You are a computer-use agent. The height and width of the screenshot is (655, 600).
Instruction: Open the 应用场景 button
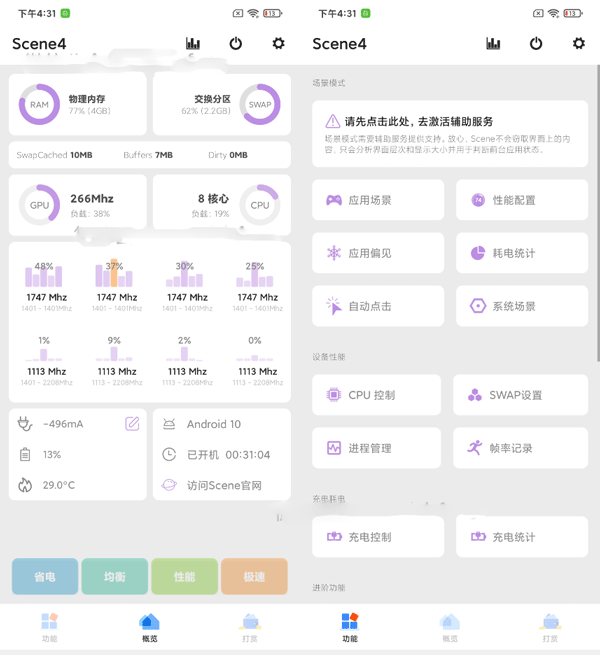point(377,200)
